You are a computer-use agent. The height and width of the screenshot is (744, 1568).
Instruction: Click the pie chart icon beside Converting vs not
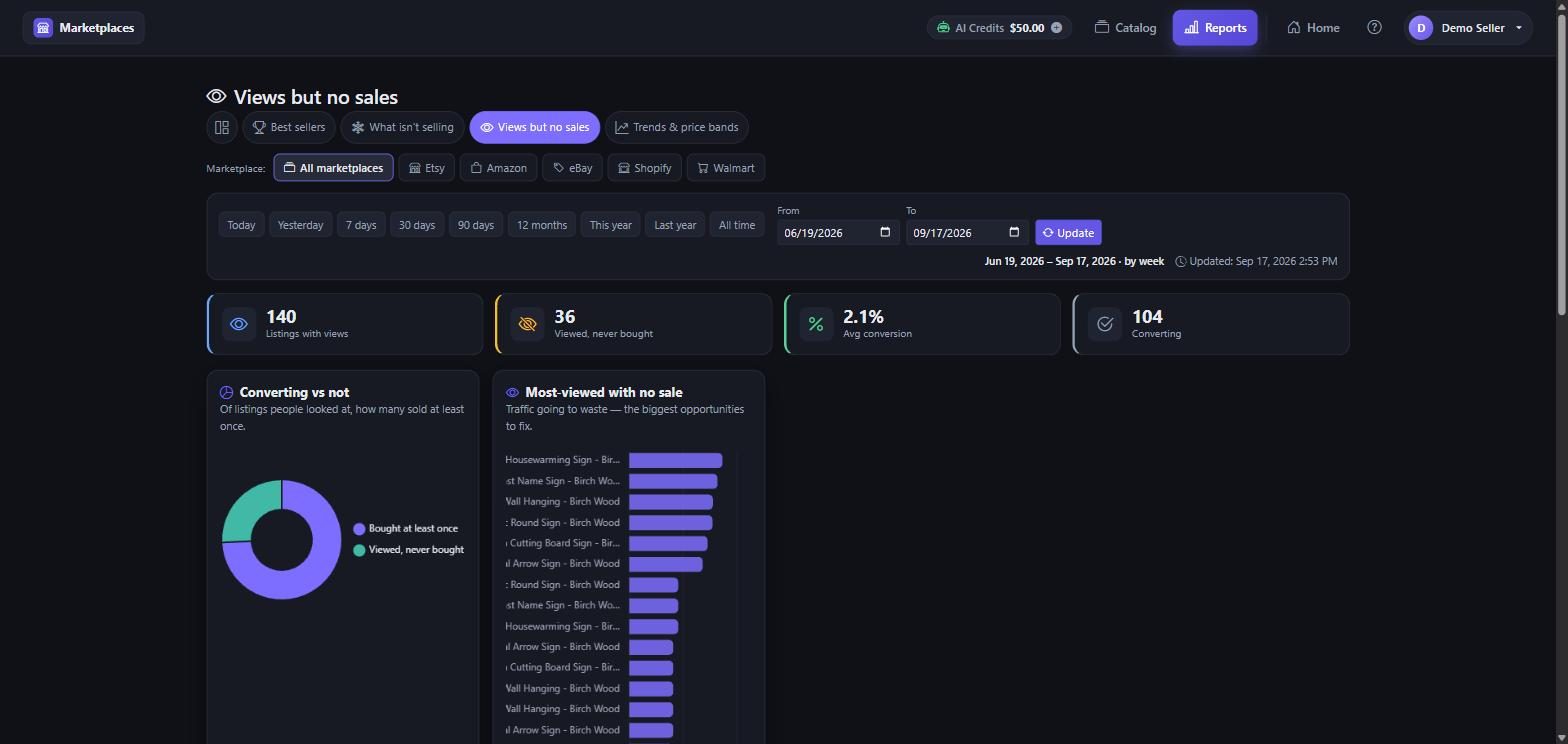[x=226, y=393]
